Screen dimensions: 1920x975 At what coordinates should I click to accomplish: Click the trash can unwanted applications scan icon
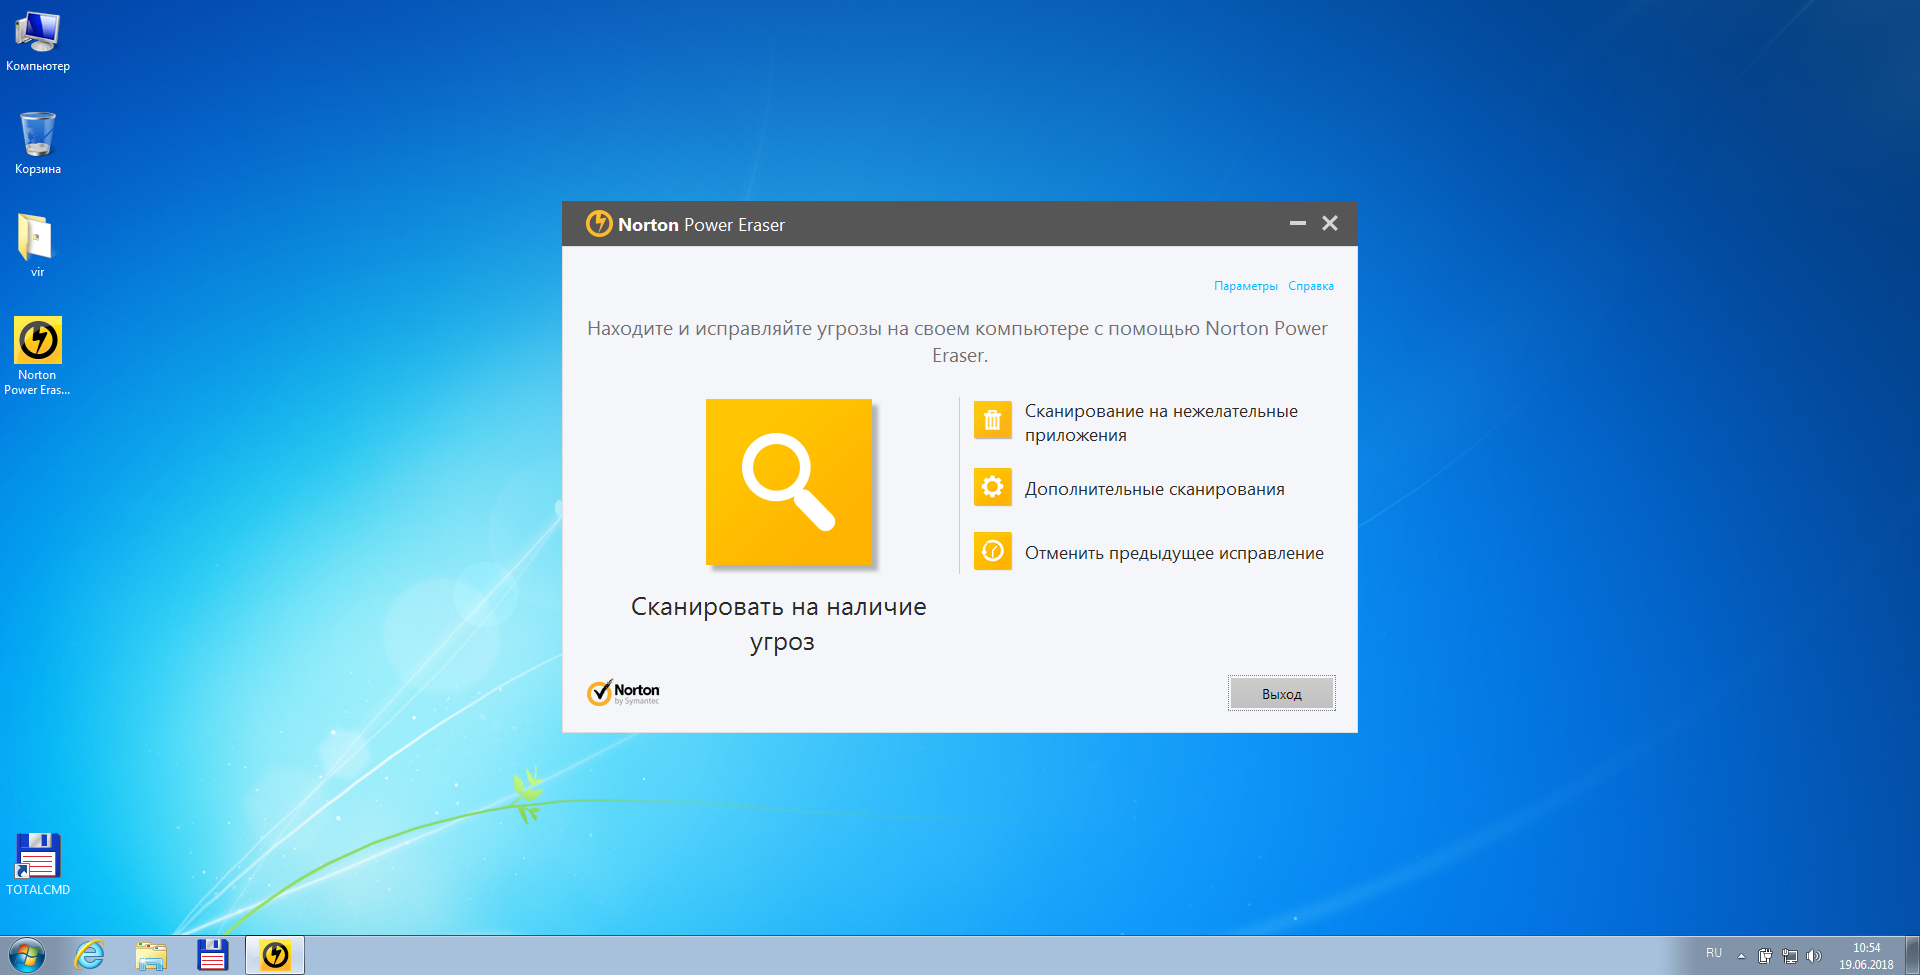pyautogui.click(x=992, y=421)
